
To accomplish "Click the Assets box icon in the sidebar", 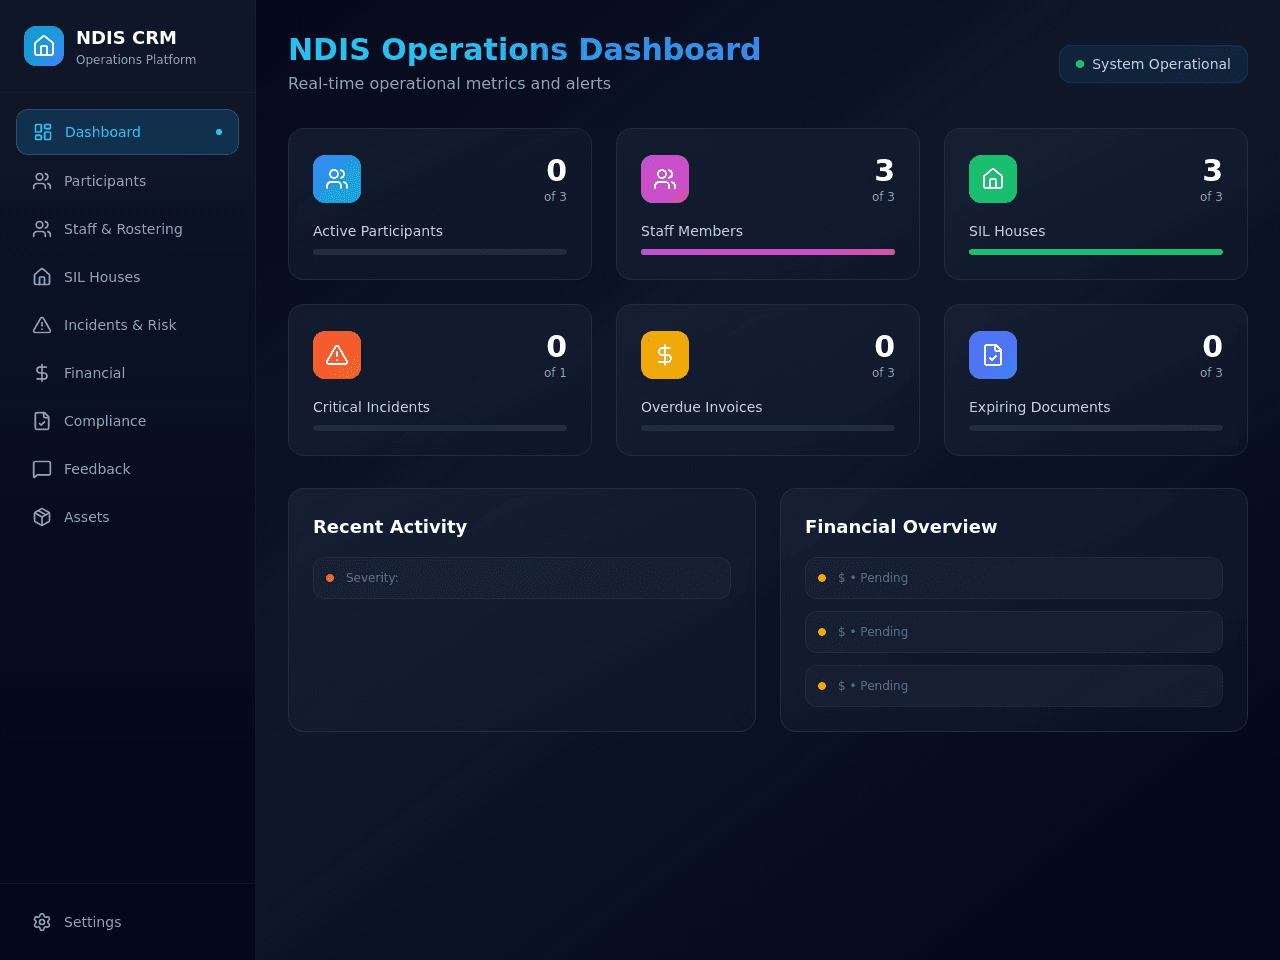I will [42, 517].
